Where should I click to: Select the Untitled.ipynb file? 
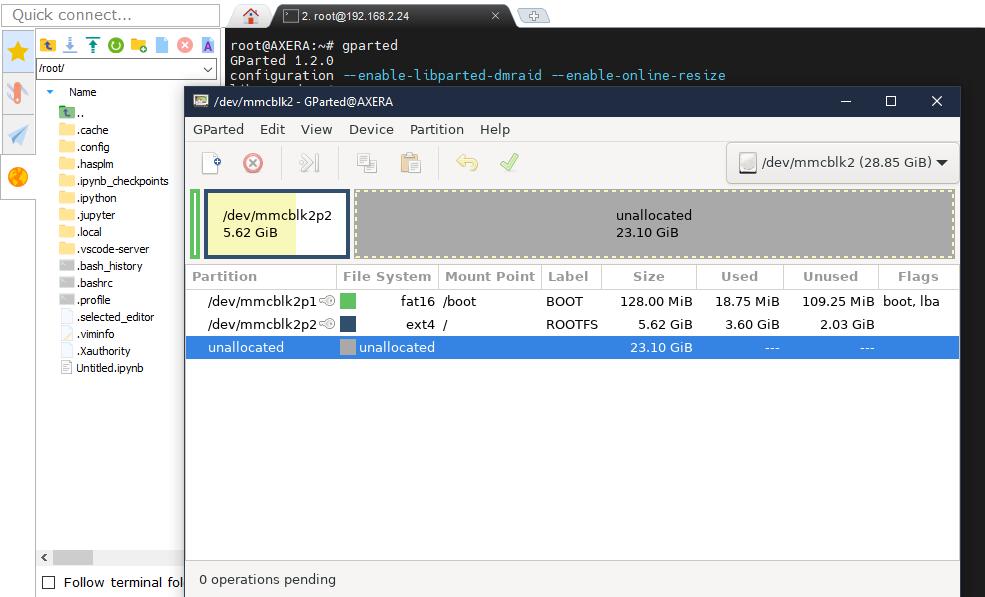tap(102, 368)
